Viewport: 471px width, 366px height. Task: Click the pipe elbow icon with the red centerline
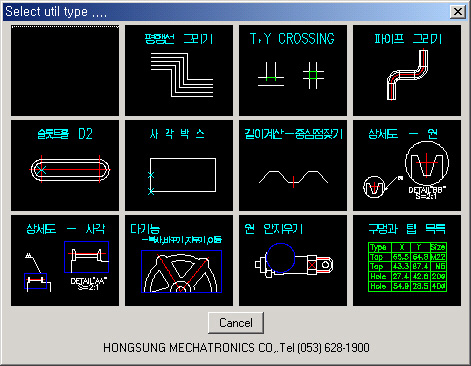407,75
